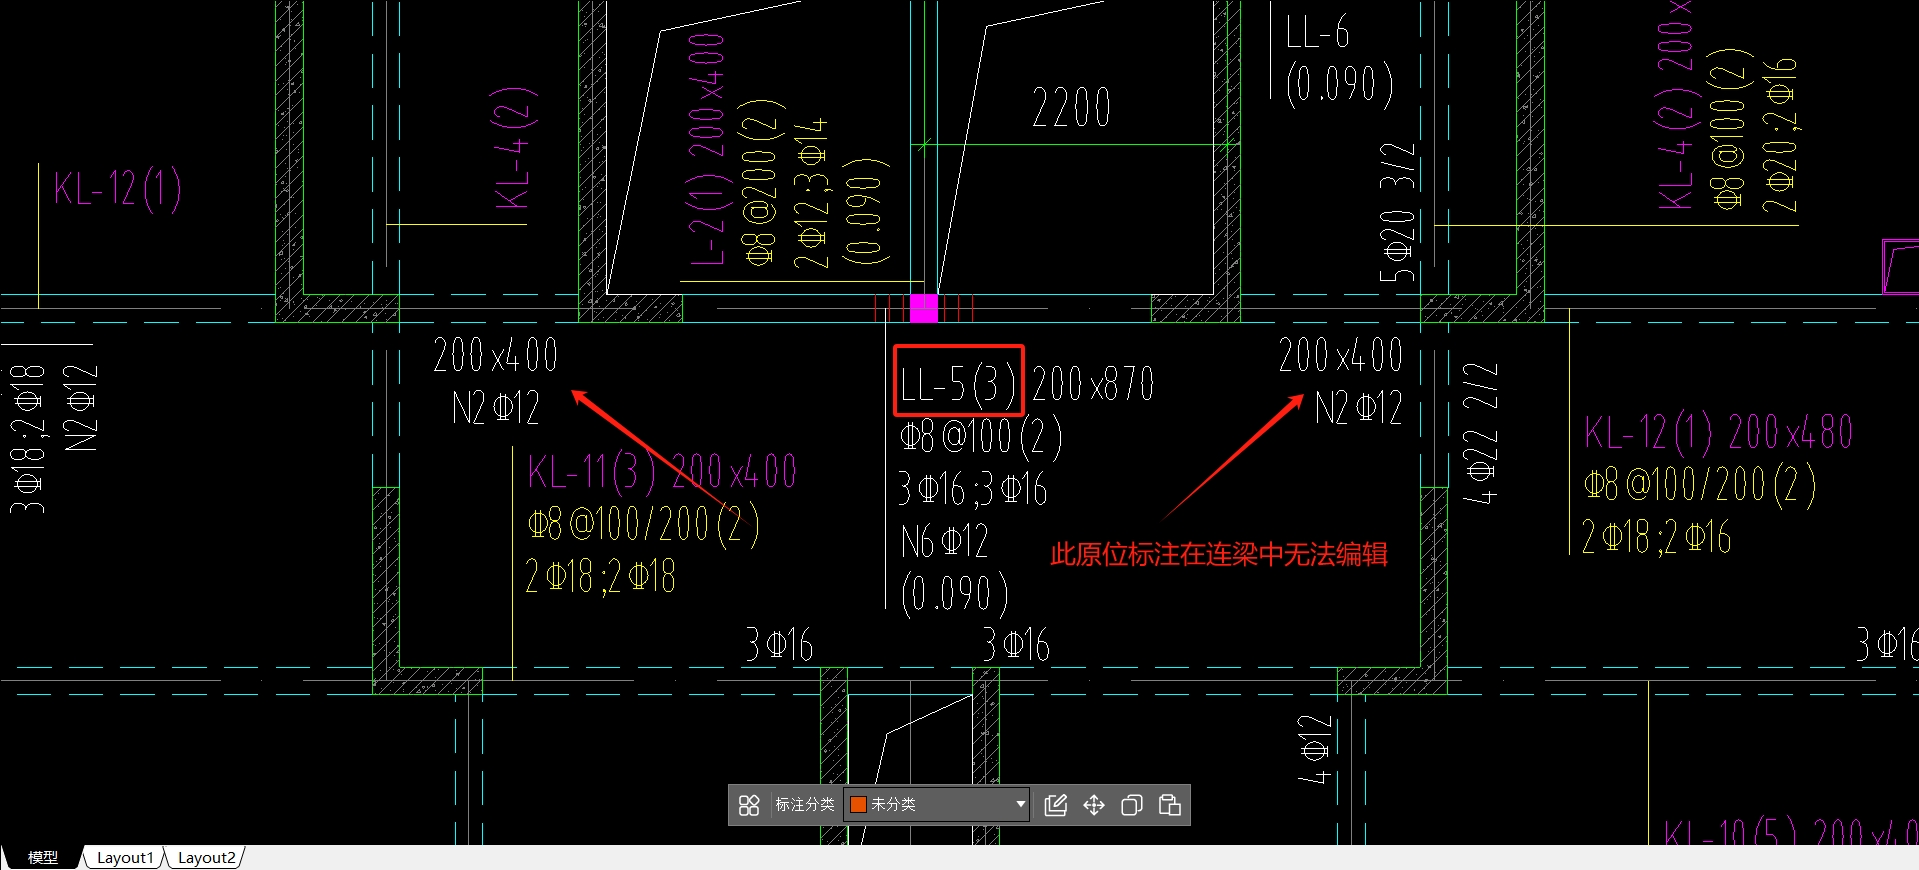Viewport: 1919px width, 870px height.
Task: Select the magenta grip square on the beam
Action: point(924,308)
